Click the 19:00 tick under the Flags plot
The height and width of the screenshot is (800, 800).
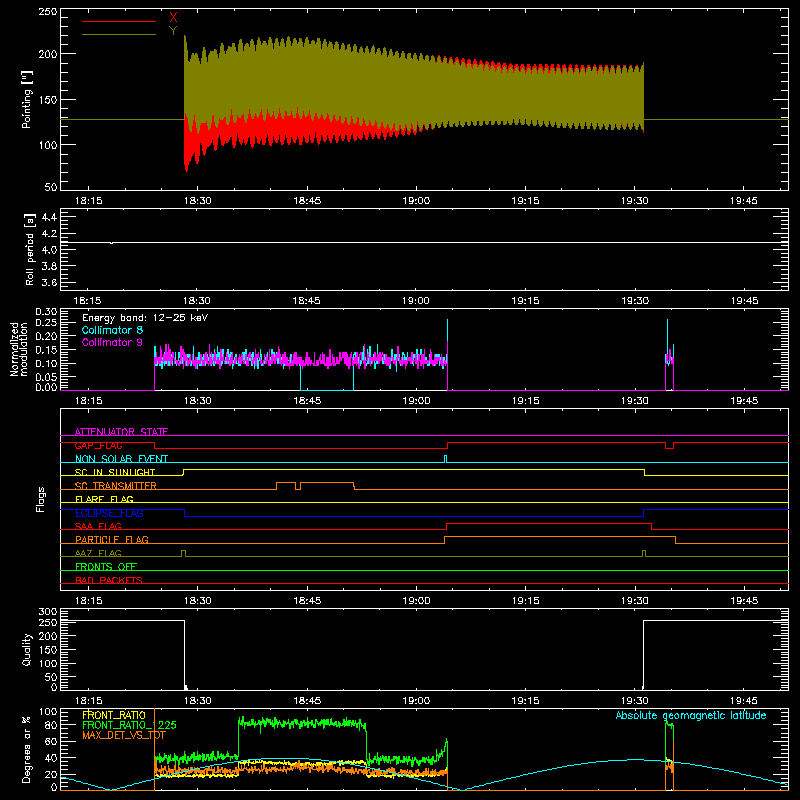click(x=416, y=601)
